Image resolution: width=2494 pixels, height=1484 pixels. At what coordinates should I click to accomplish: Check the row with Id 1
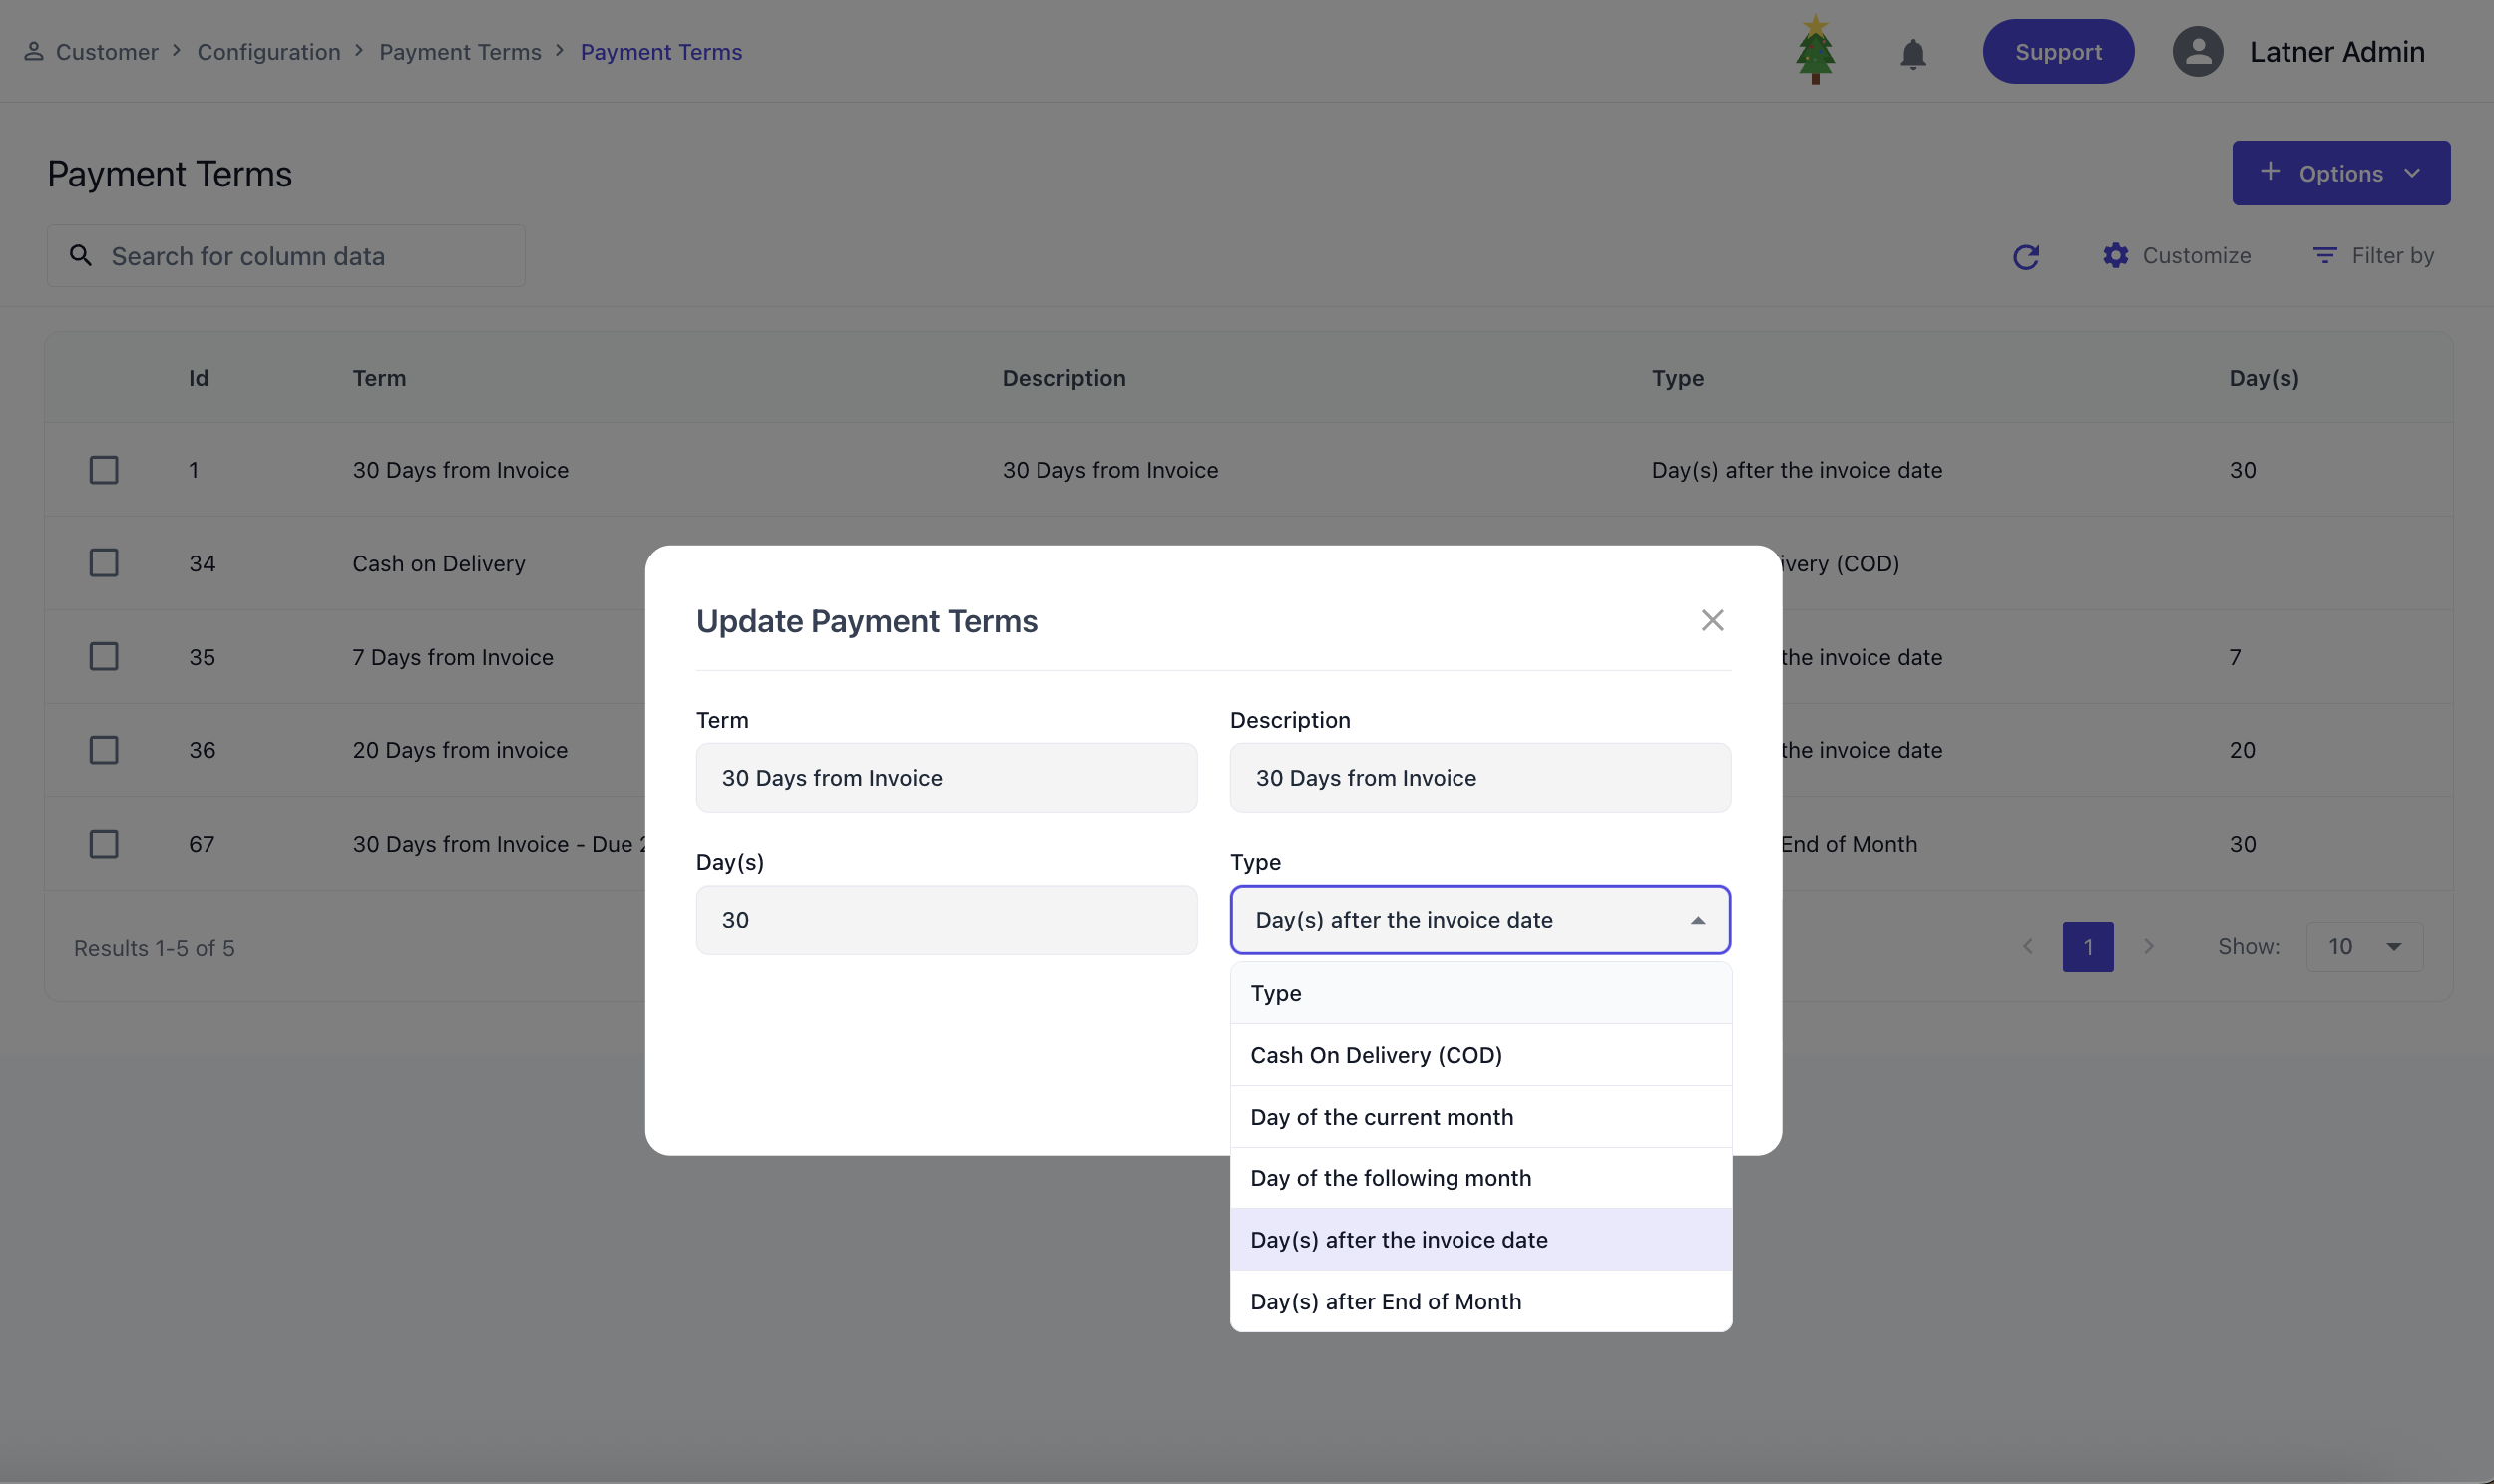pyautogui.click(x=104, y=470)
